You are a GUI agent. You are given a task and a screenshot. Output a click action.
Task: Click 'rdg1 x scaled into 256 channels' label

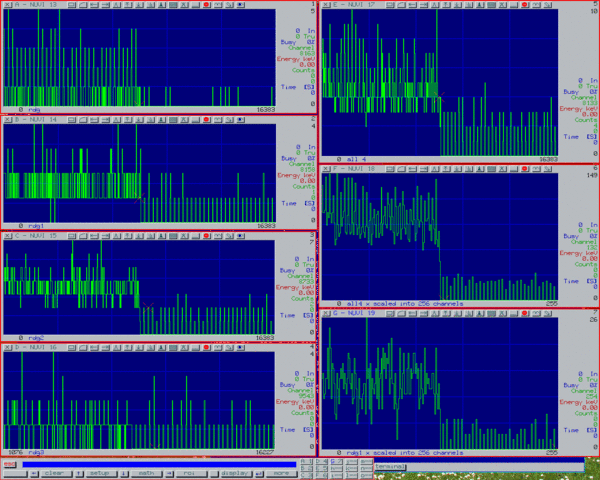pyautogui.click(x=405, y=452)
